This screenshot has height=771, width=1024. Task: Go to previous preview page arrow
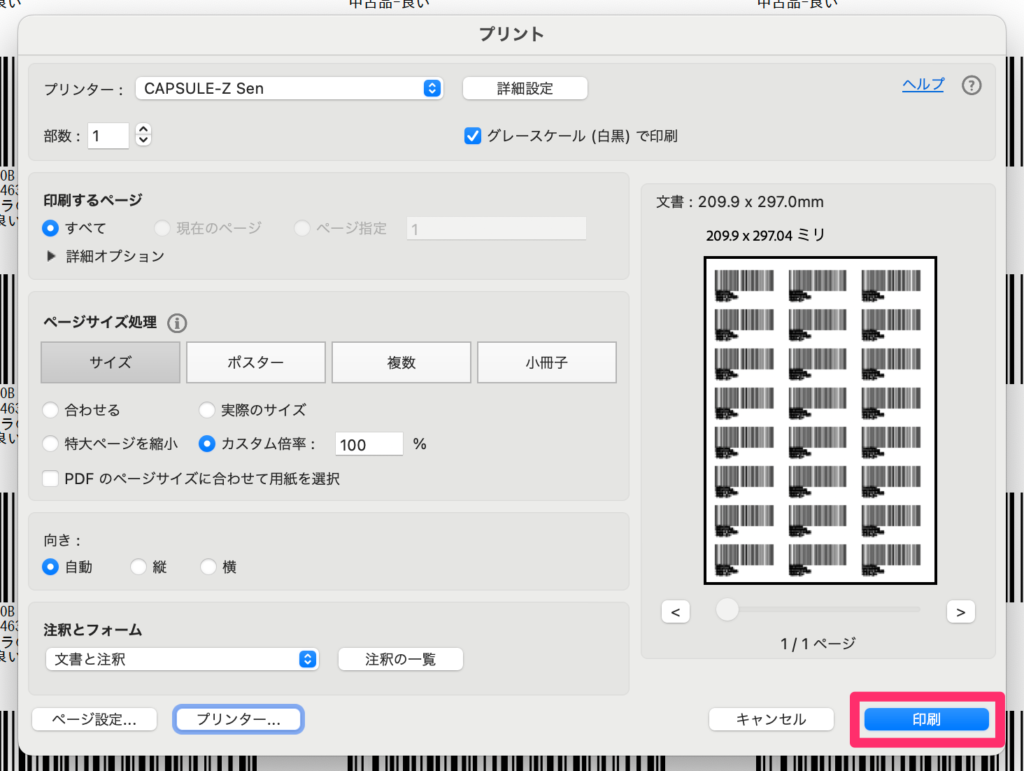click(676, 612)
